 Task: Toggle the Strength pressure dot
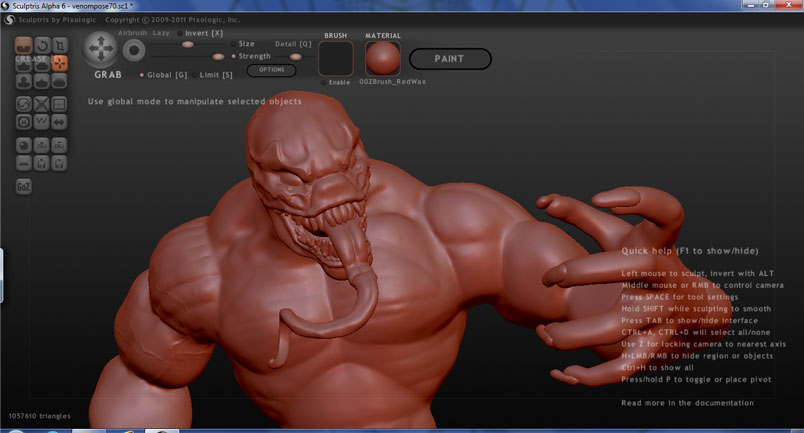tap(234, 56)
